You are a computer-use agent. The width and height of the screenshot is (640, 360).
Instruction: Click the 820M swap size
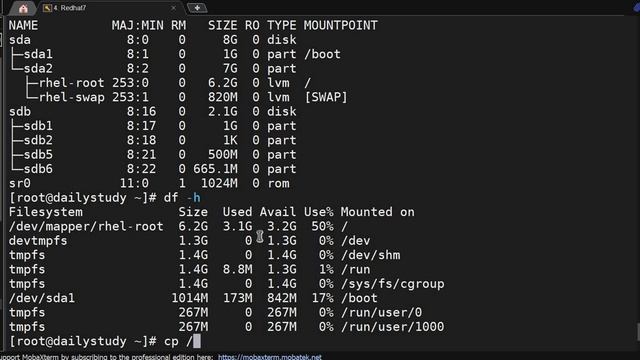point(222,97)
